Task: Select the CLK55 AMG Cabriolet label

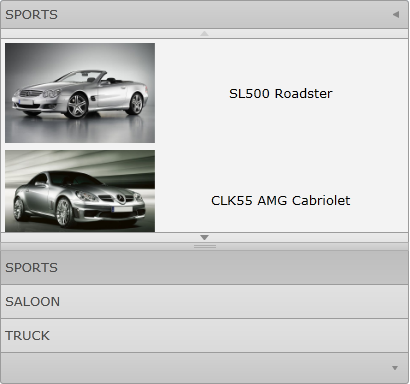Action: [281, 201]
